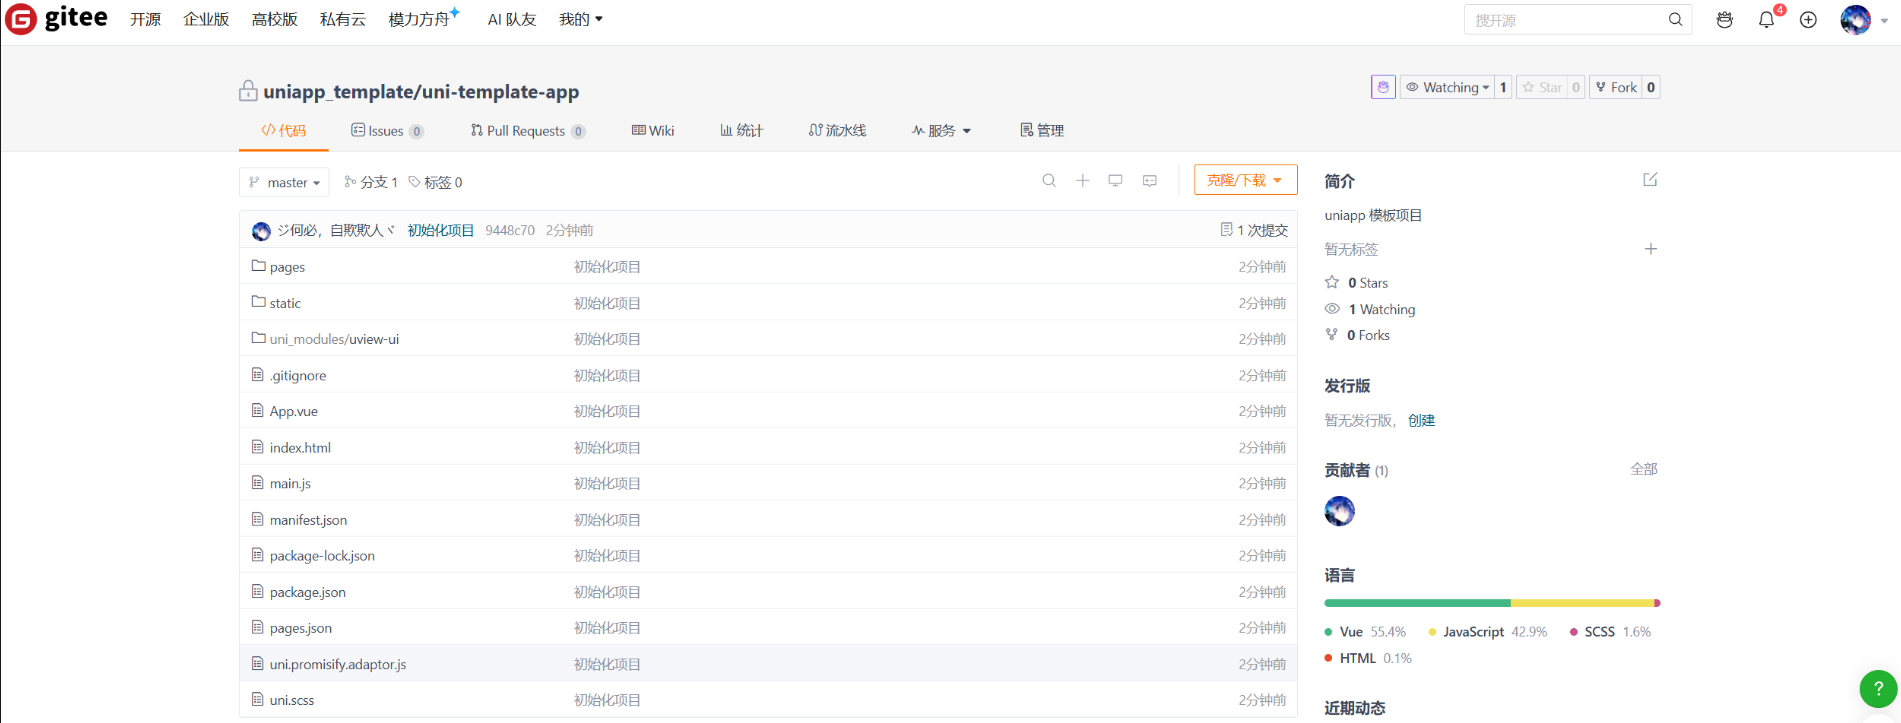Image resolution: width=1901 pixels, height=723 pixels.
Task: Click the JavaScript yellow language dot
Action: point(1432,632)
